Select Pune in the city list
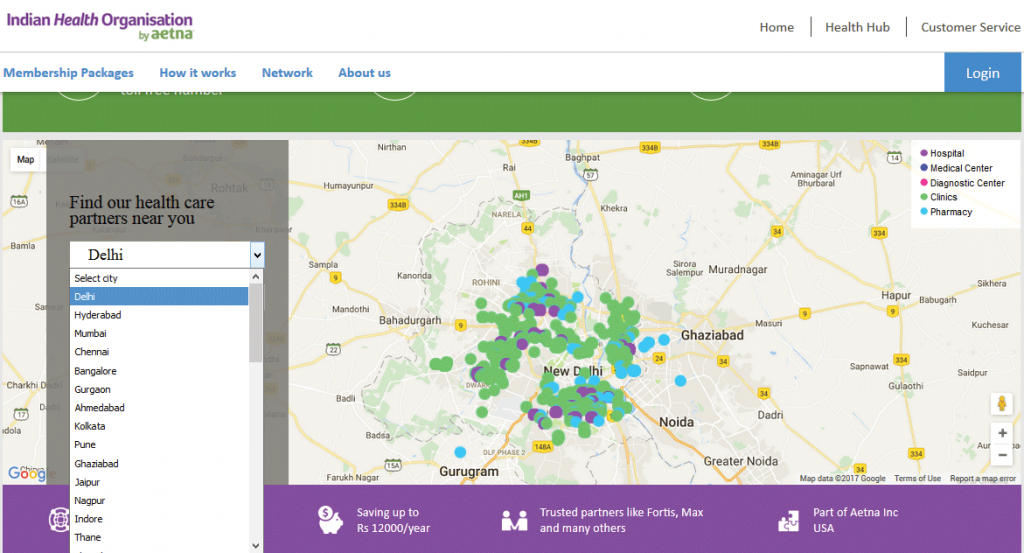1024x553 pixels. [x=159, y=445]
